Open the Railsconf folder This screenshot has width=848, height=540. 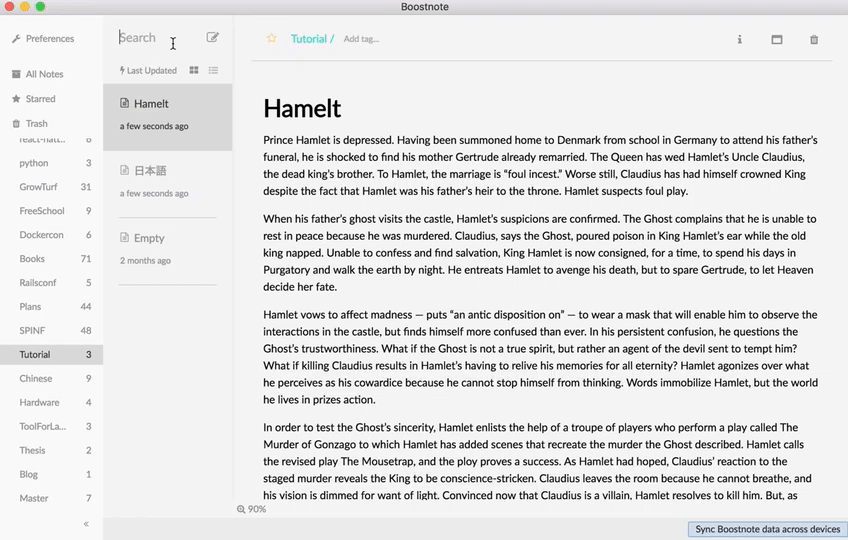(51, 282)
